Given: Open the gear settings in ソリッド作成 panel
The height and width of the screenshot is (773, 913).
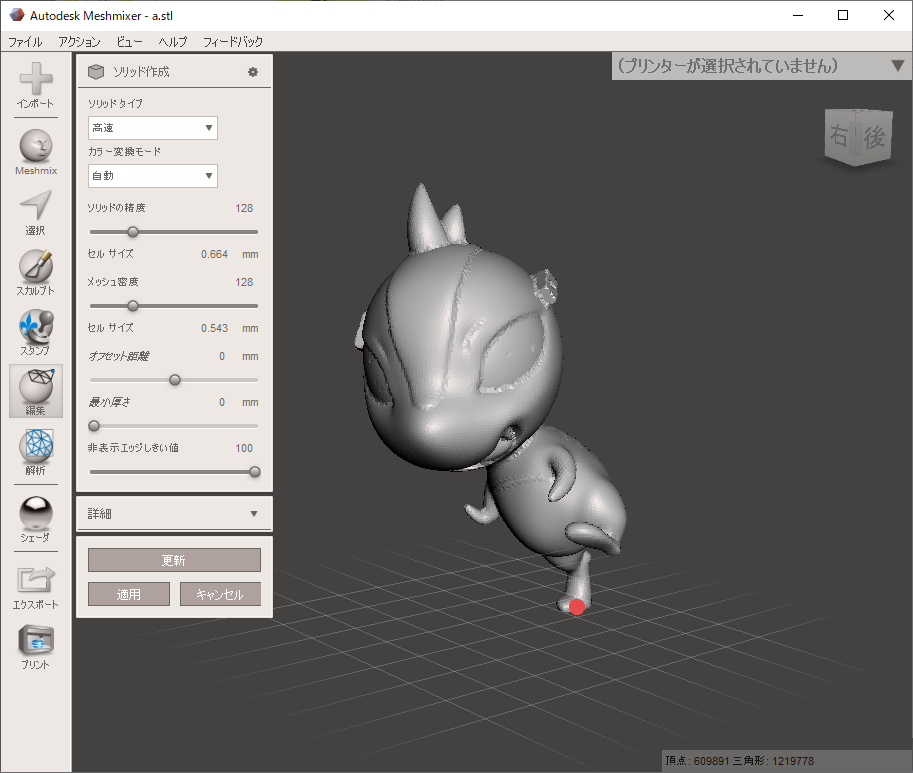Looking at the screenshot, I should point(253,72).
